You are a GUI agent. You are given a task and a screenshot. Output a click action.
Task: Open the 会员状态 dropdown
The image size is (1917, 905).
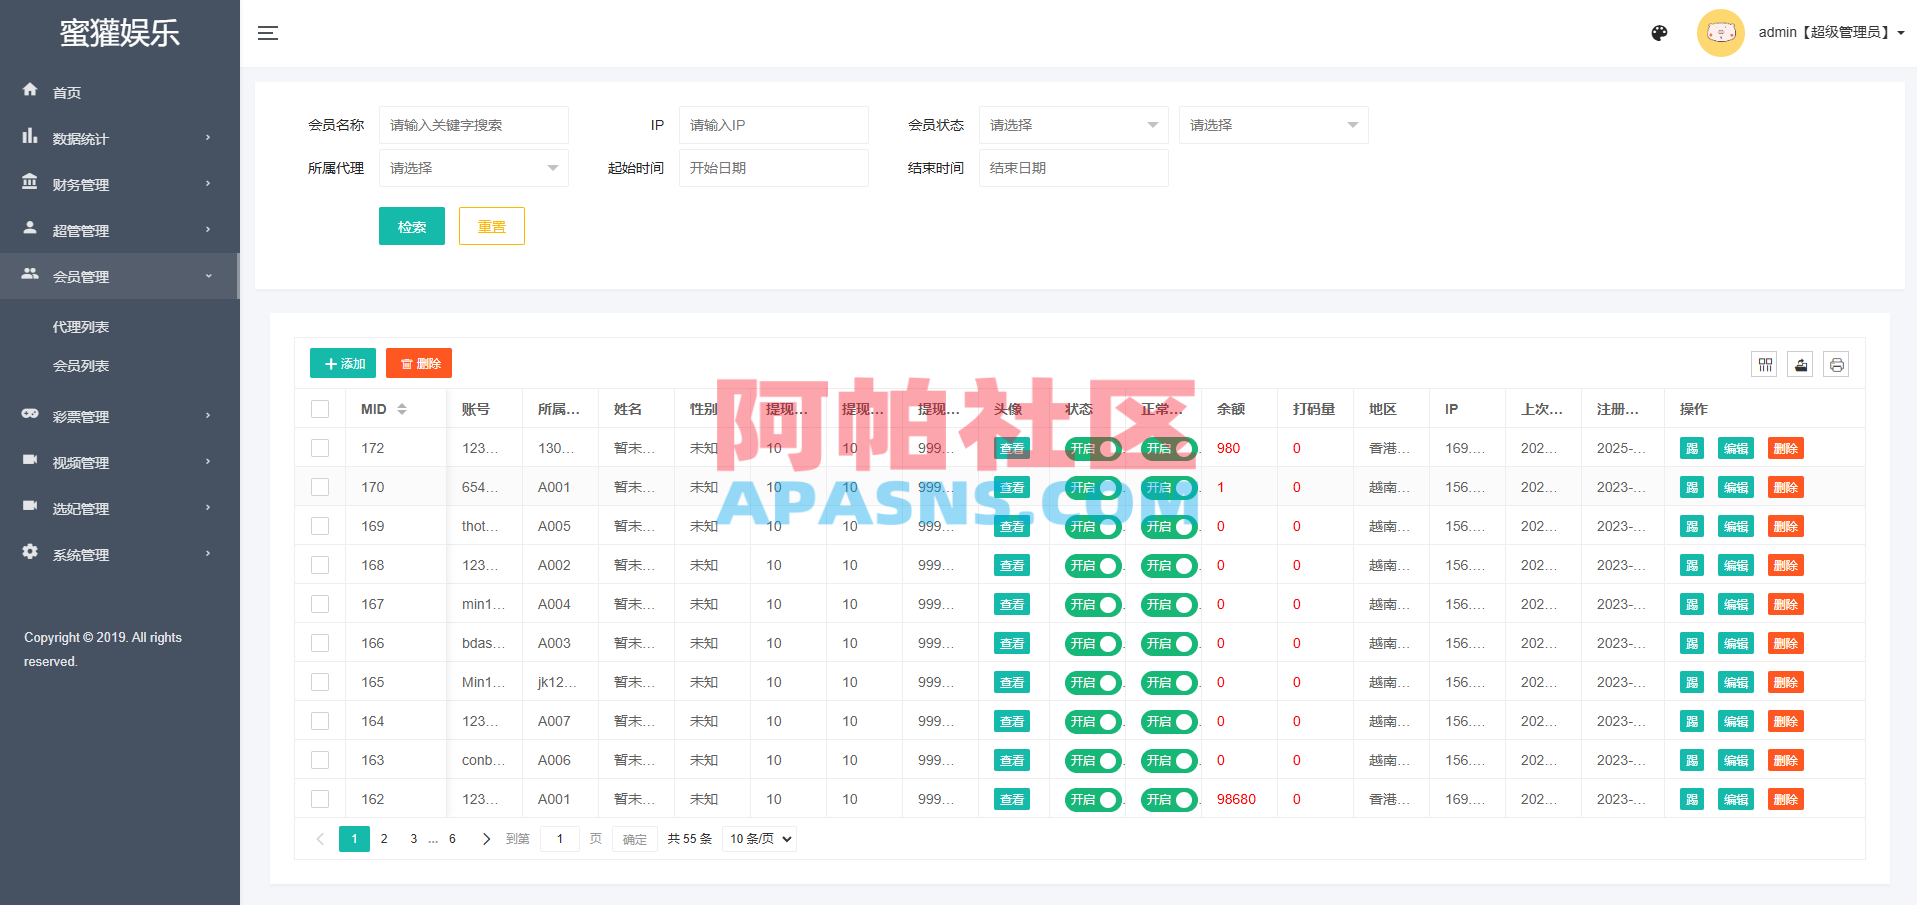[1072, 125]
